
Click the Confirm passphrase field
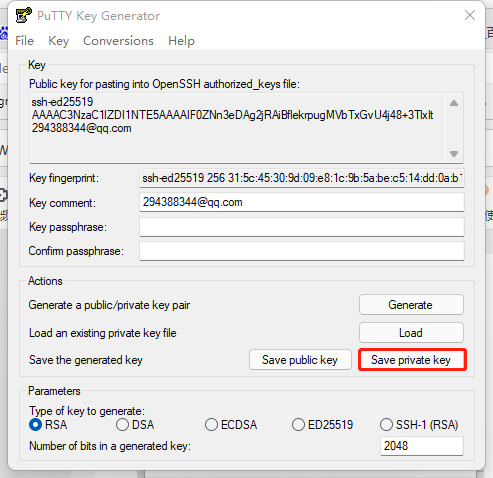(x=302, y=251)
